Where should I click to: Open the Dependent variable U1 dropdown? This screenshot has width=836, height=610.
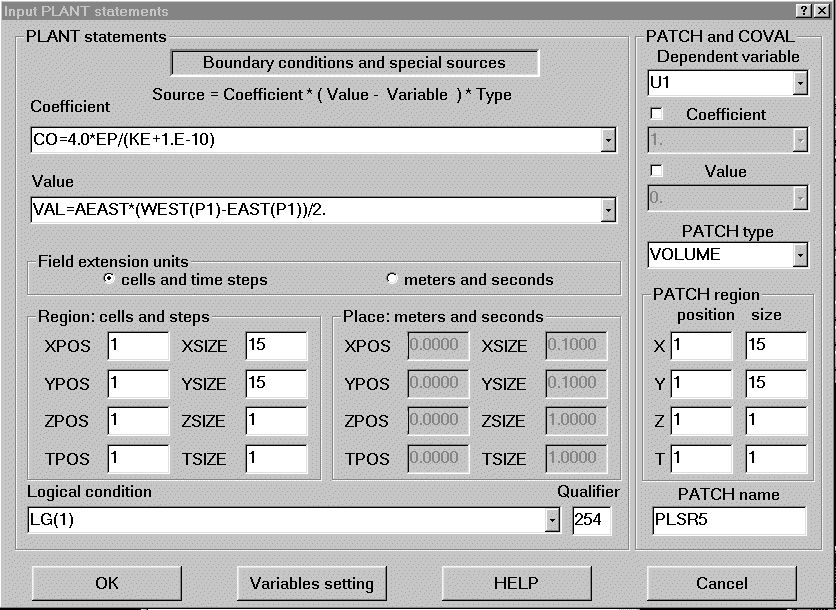tap(799, 84)
